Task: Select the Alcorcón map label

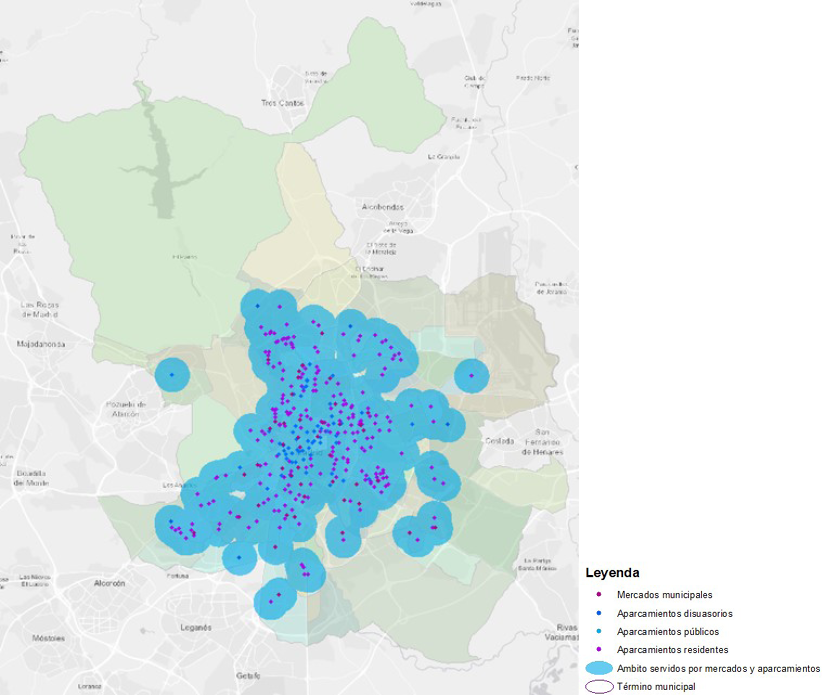Action: [109, 582]
